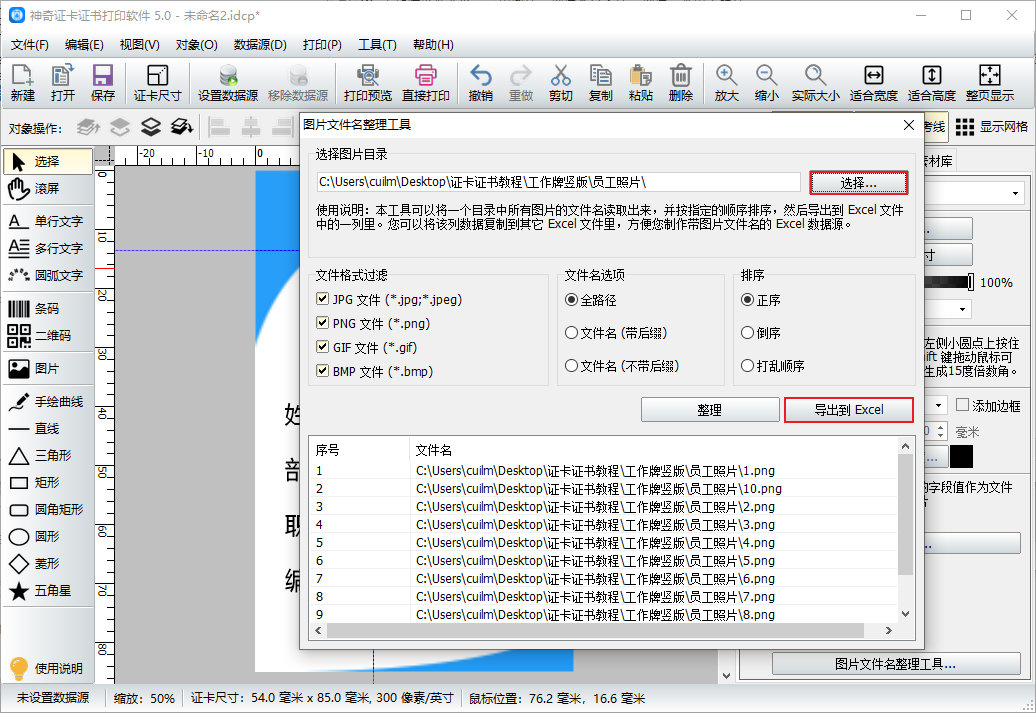Click the 放大 zoom in icon

726,83
